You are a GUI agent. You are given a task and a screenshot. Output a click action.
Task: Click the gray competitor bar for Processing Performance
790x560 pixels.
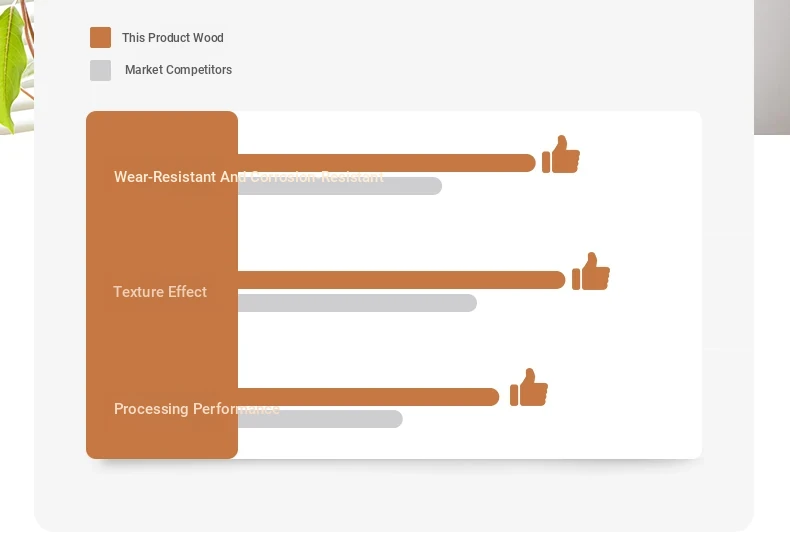(x=320, y=419)
